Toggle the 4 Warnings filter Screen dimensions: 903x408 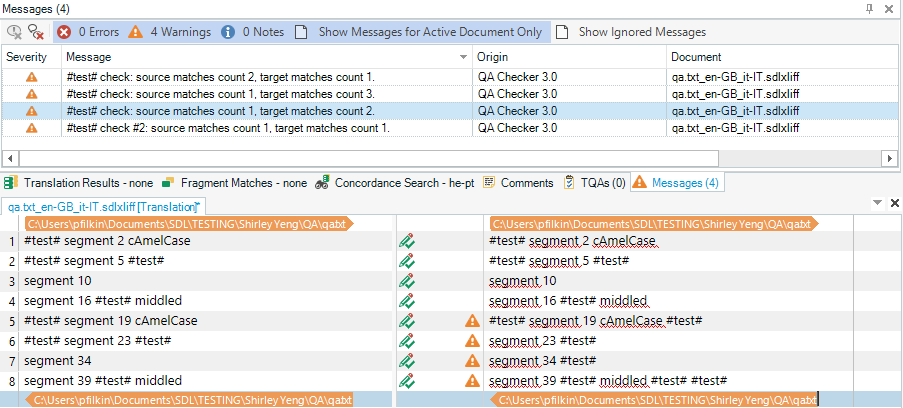(169, 32)
